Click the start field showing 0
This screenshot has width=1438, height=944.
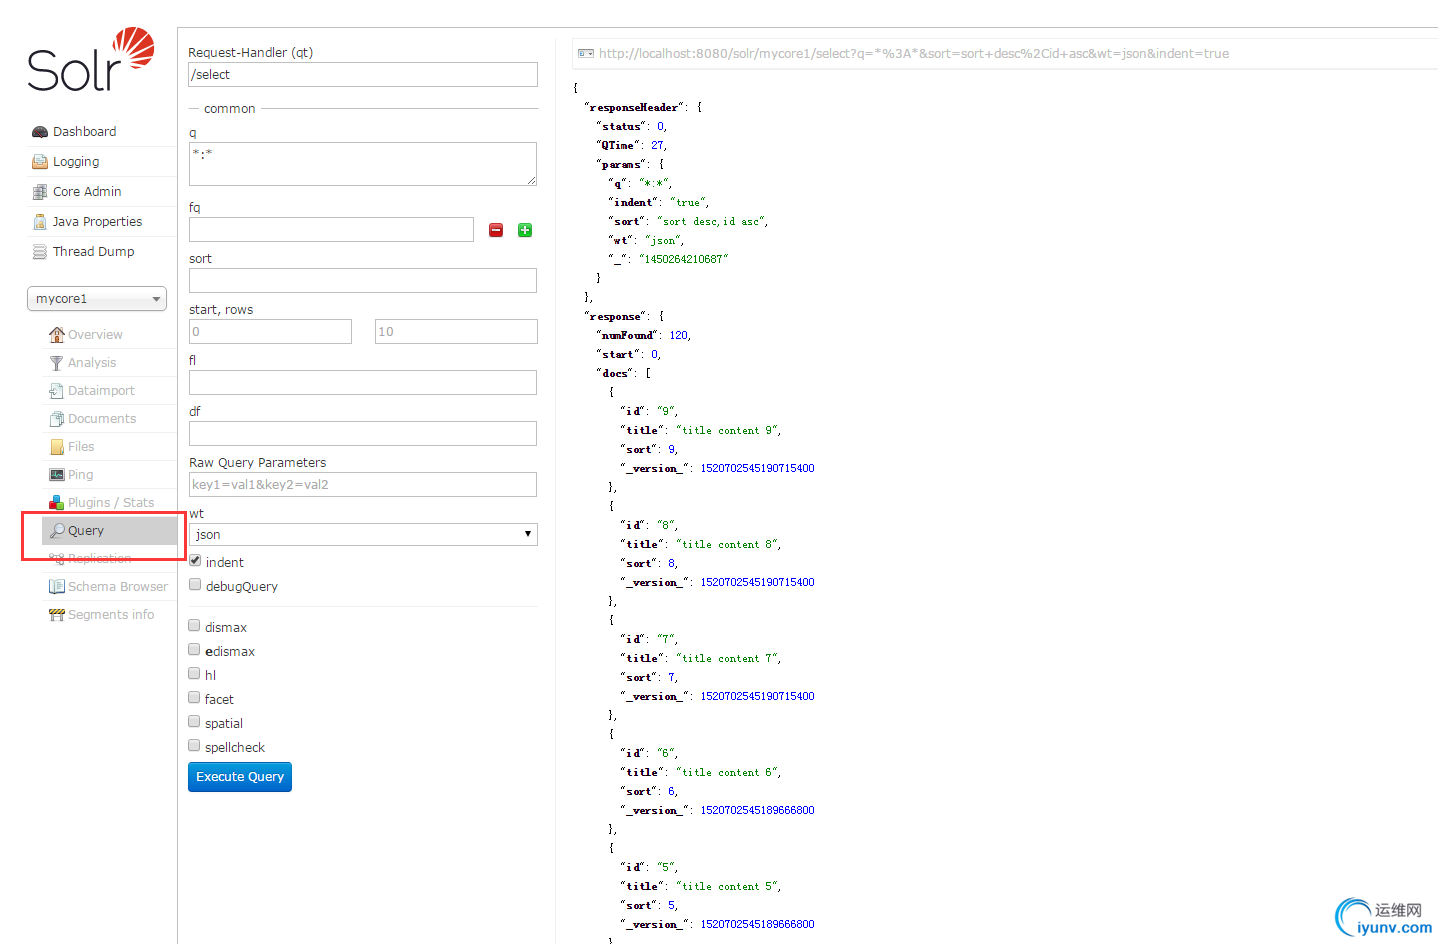click(270, 331)
